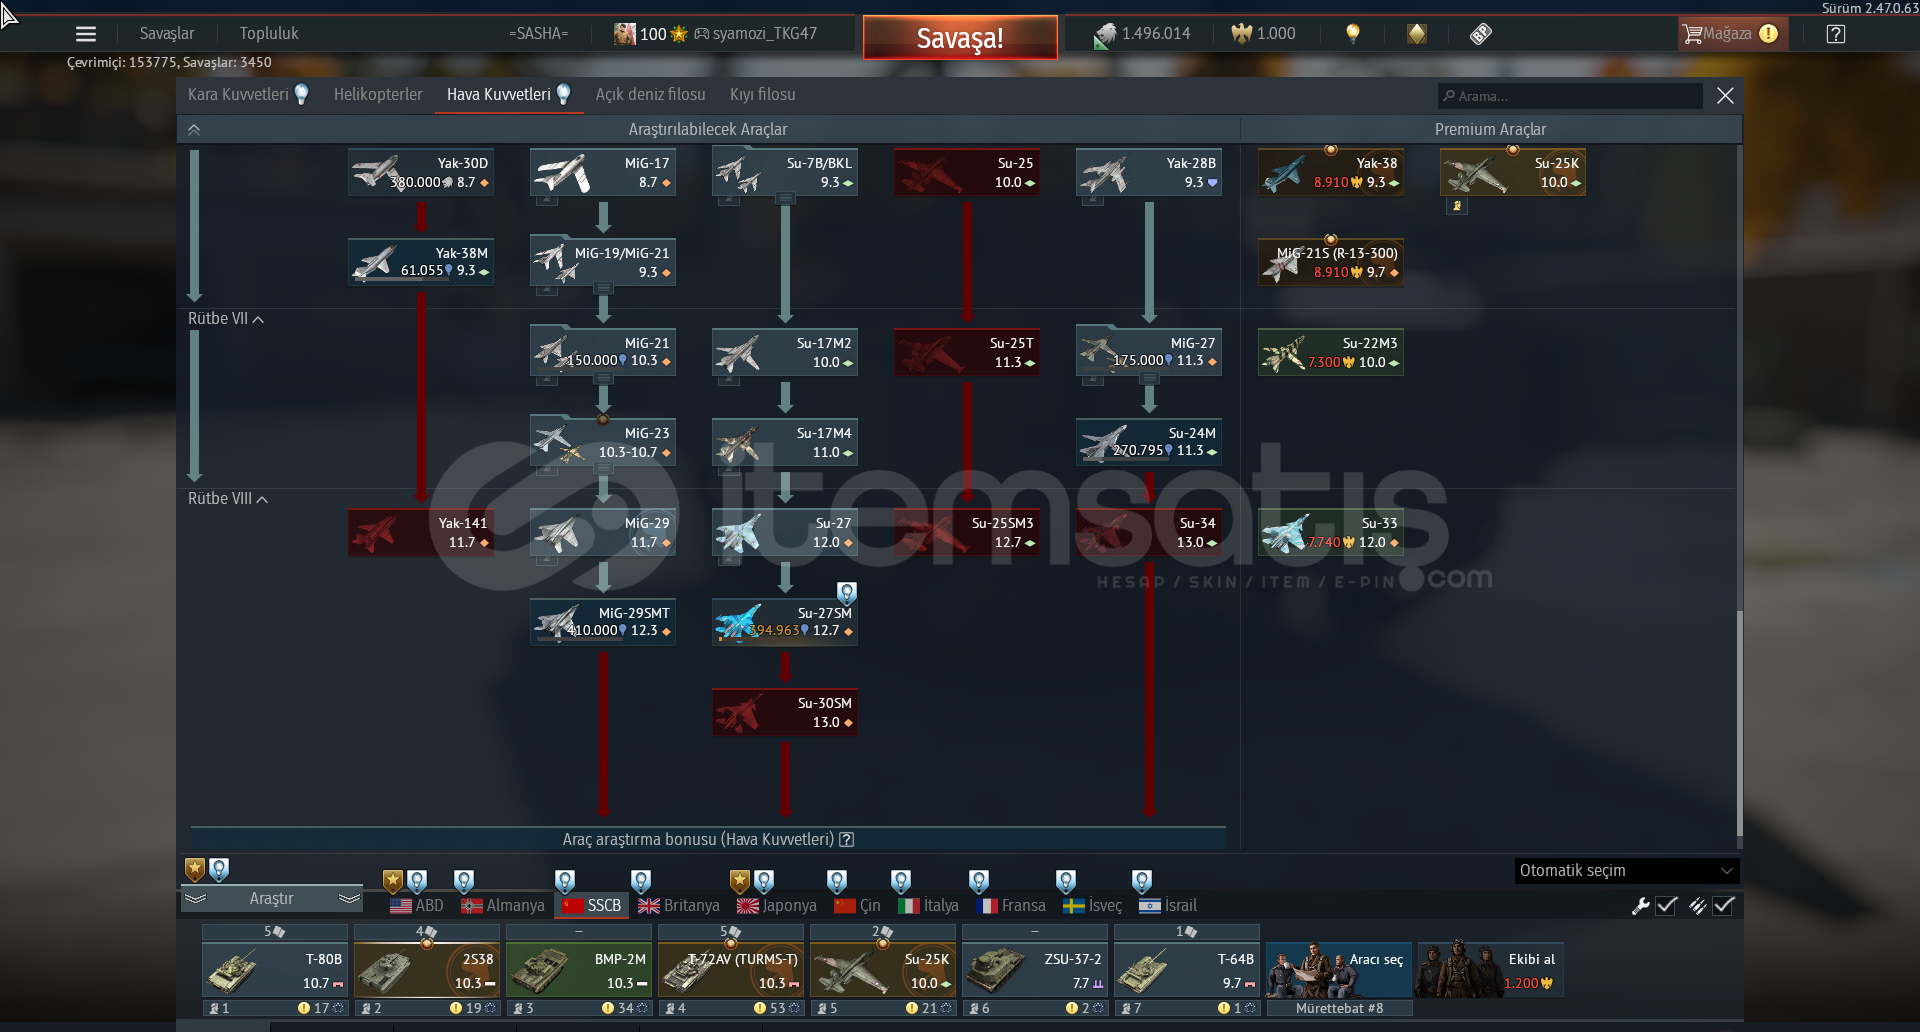The width and height of the screenshot is (1920, 1032).
Task: Select the İsrail nation tab
Action: (1168, 906)
